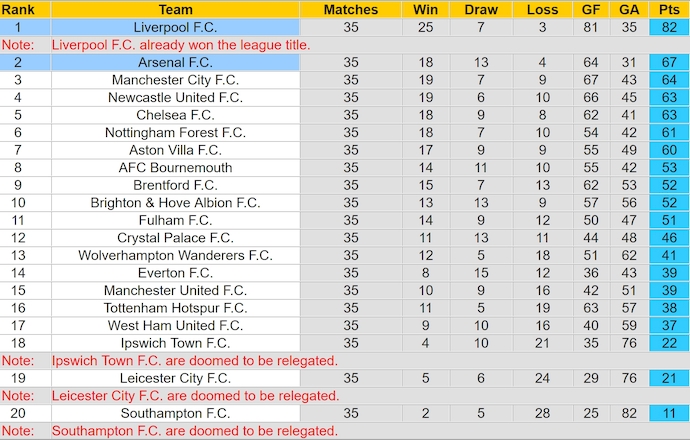Image resolution: width=690 pixels, height=440 pixels.
Task: Click the Liverpool title-win note row
Action: [x=180, y=45]
